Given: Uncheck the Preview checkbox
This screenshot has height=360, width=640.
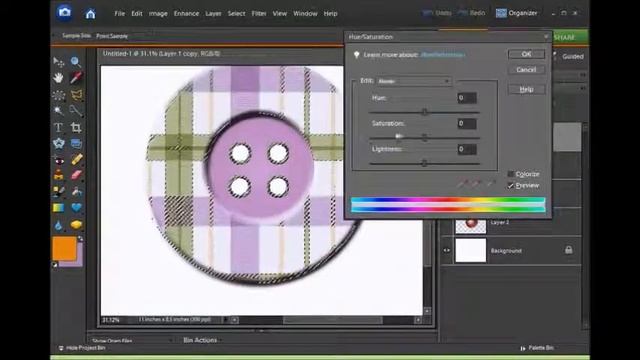Looking at the screenshot, I should (511, 186).
